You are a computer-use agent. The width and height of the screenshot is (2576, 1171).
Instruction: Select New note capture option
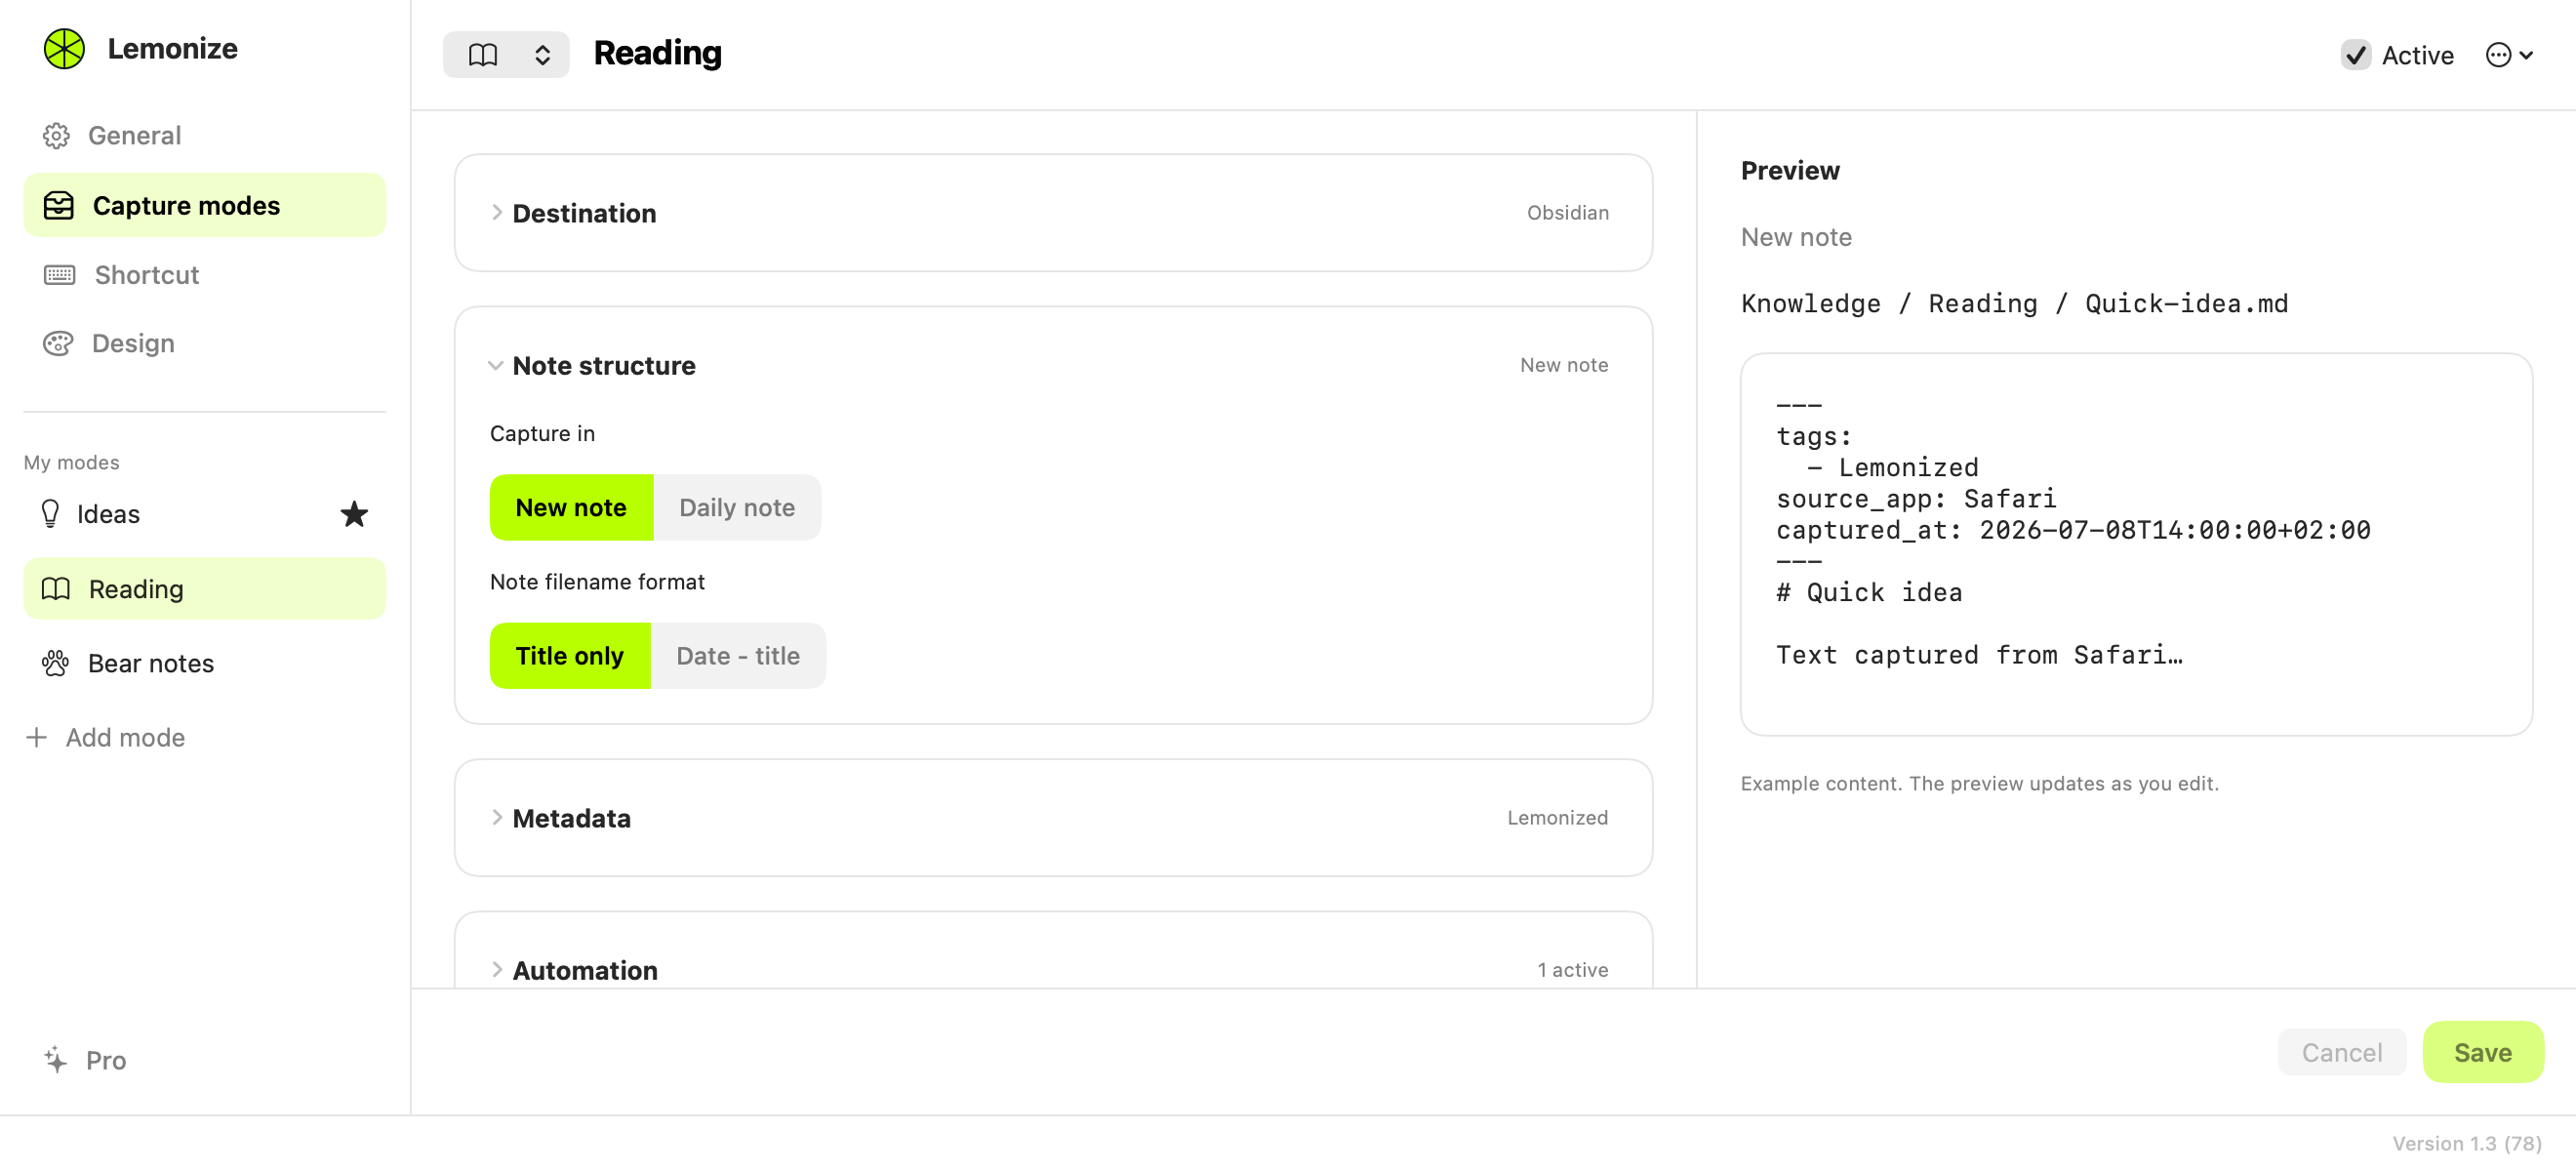[x=571, y=507]
